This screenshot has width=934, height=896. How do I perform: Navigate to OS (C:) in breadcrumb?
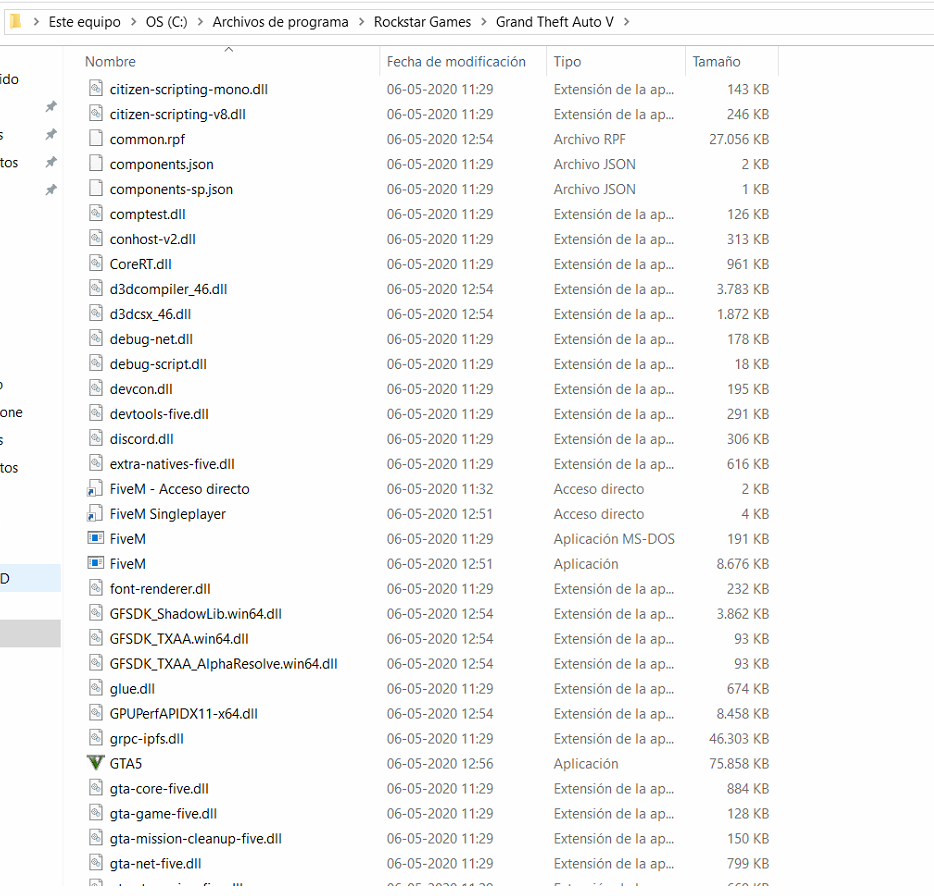pyautogui.click(x=167, y=22)
